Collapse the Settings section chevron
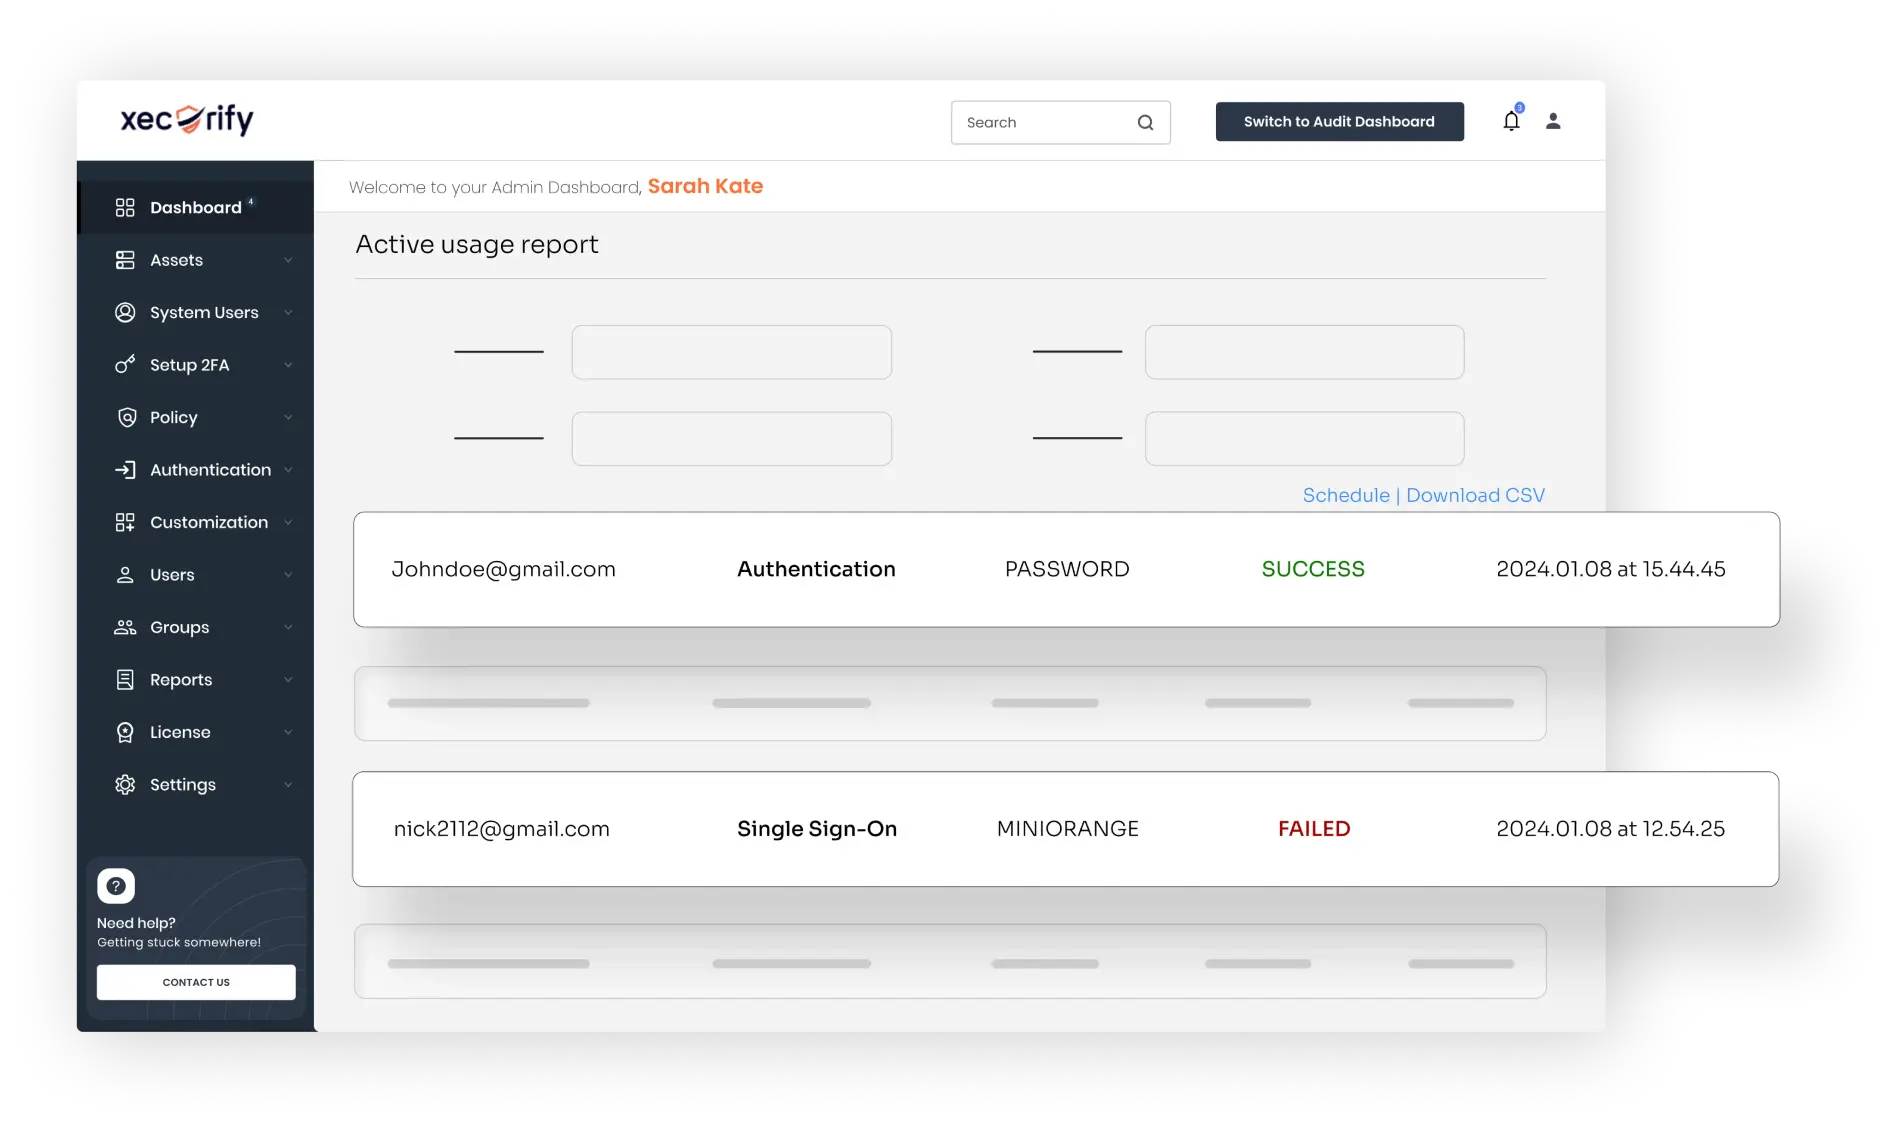Image resolution: width=1888 pixels, height=1125 pixels. coord(289,784)
